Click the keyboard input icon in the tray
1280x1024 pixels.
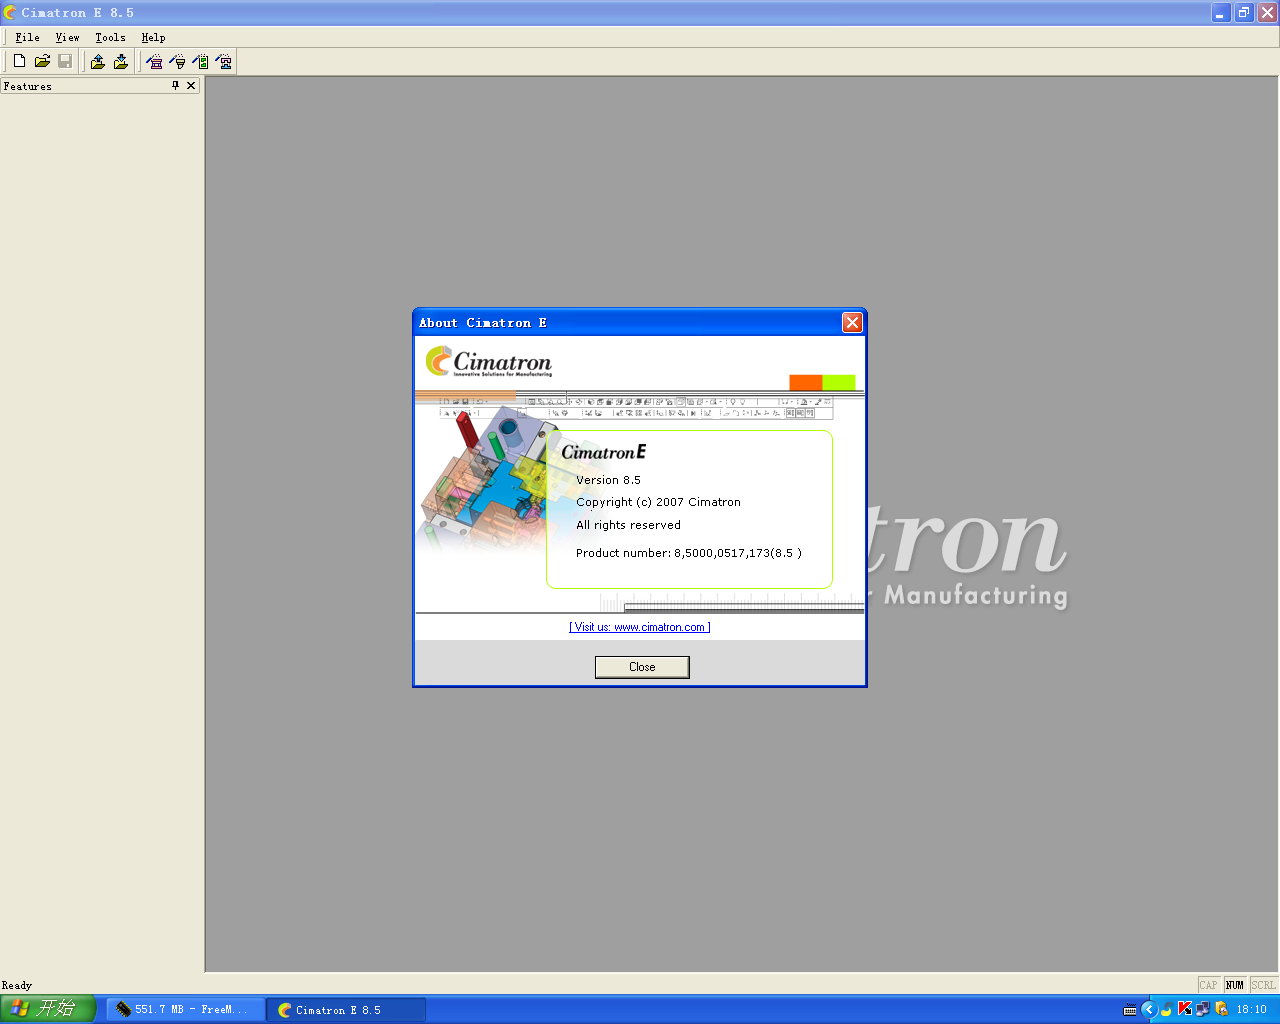point(1130,1010)
